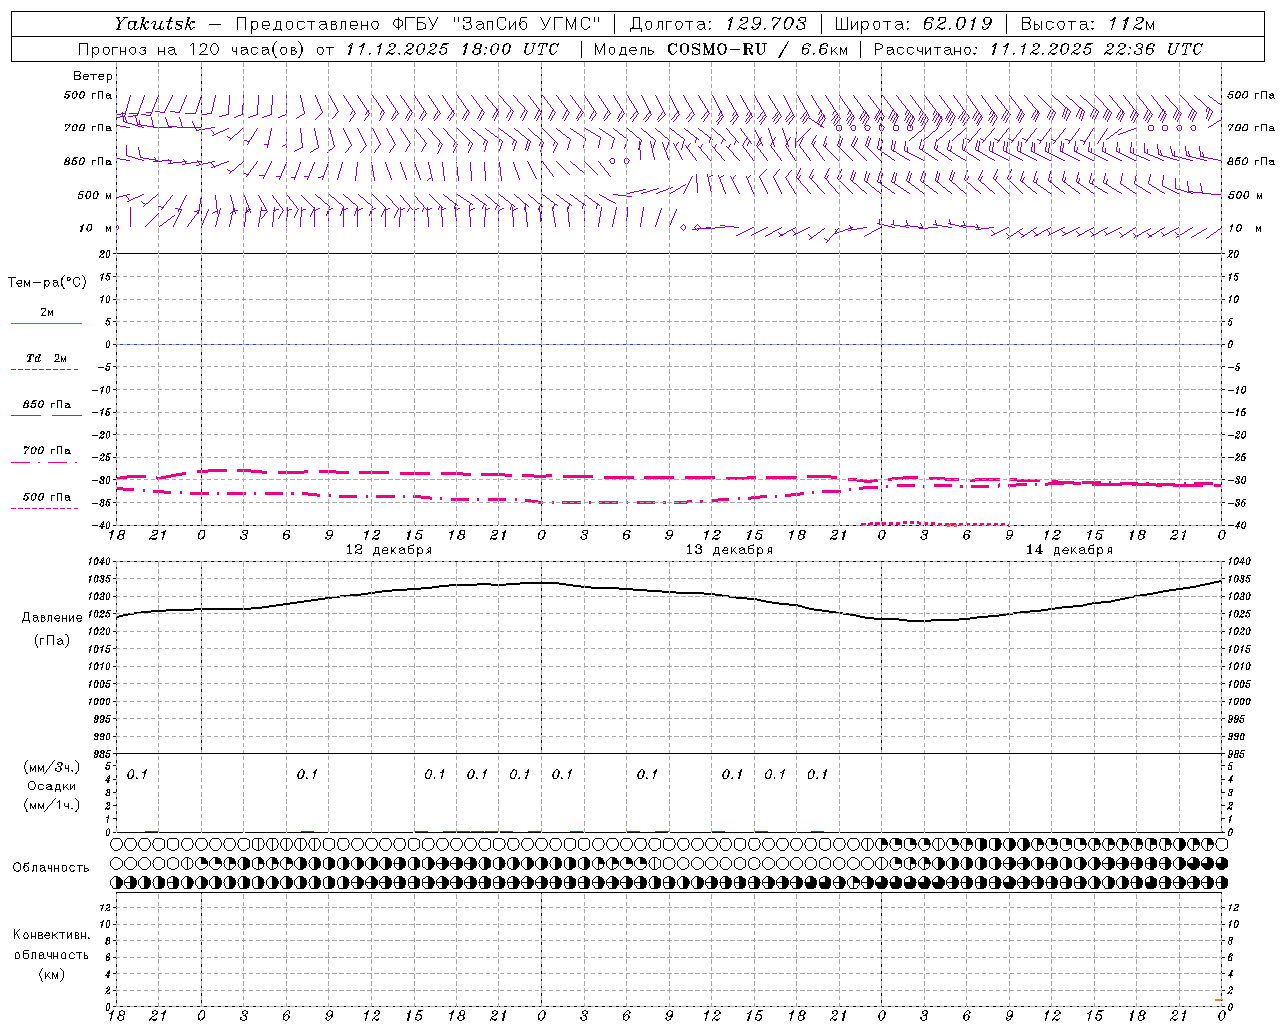Click the '13 декабря' date label
The height and width of the screenshot is (1024, 1280).
pyautogui.click(x=729, y=550)
